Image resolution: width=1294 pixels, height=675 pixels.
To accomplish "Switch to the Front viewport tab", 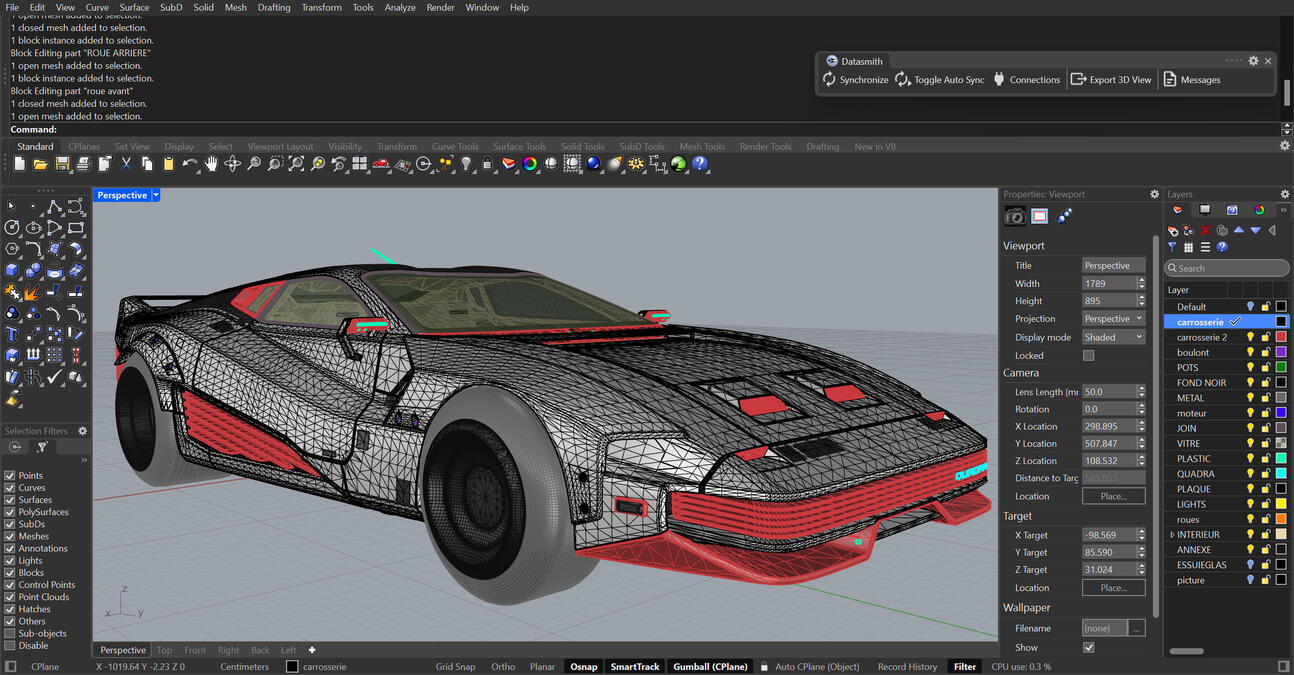I will tap(195, 650).
